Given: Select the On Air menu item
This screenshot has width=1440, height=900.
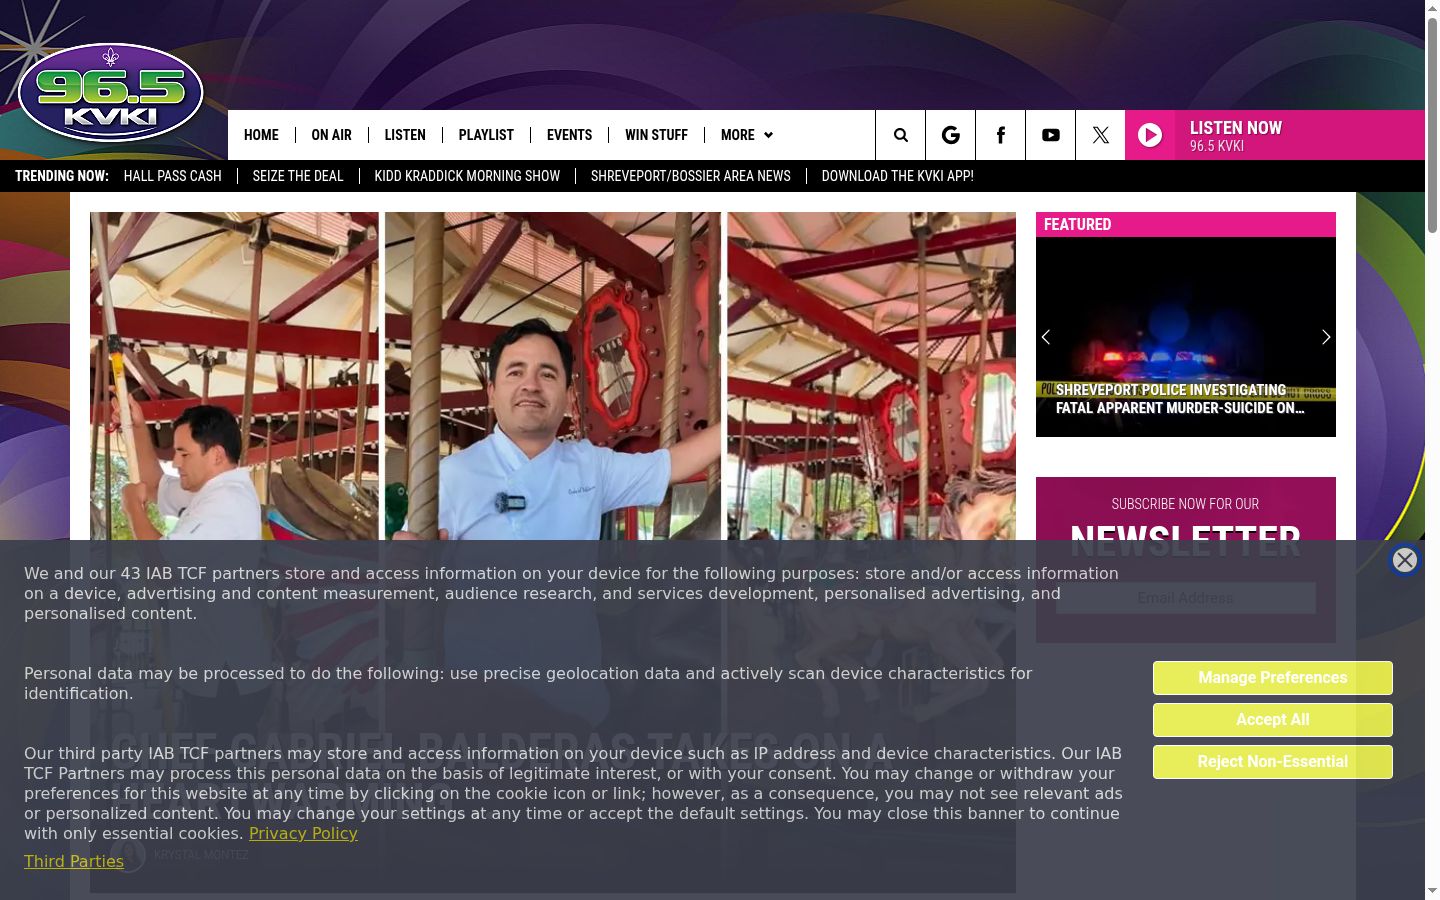Looking at the screenshot, I should click(x=331, y=135).
